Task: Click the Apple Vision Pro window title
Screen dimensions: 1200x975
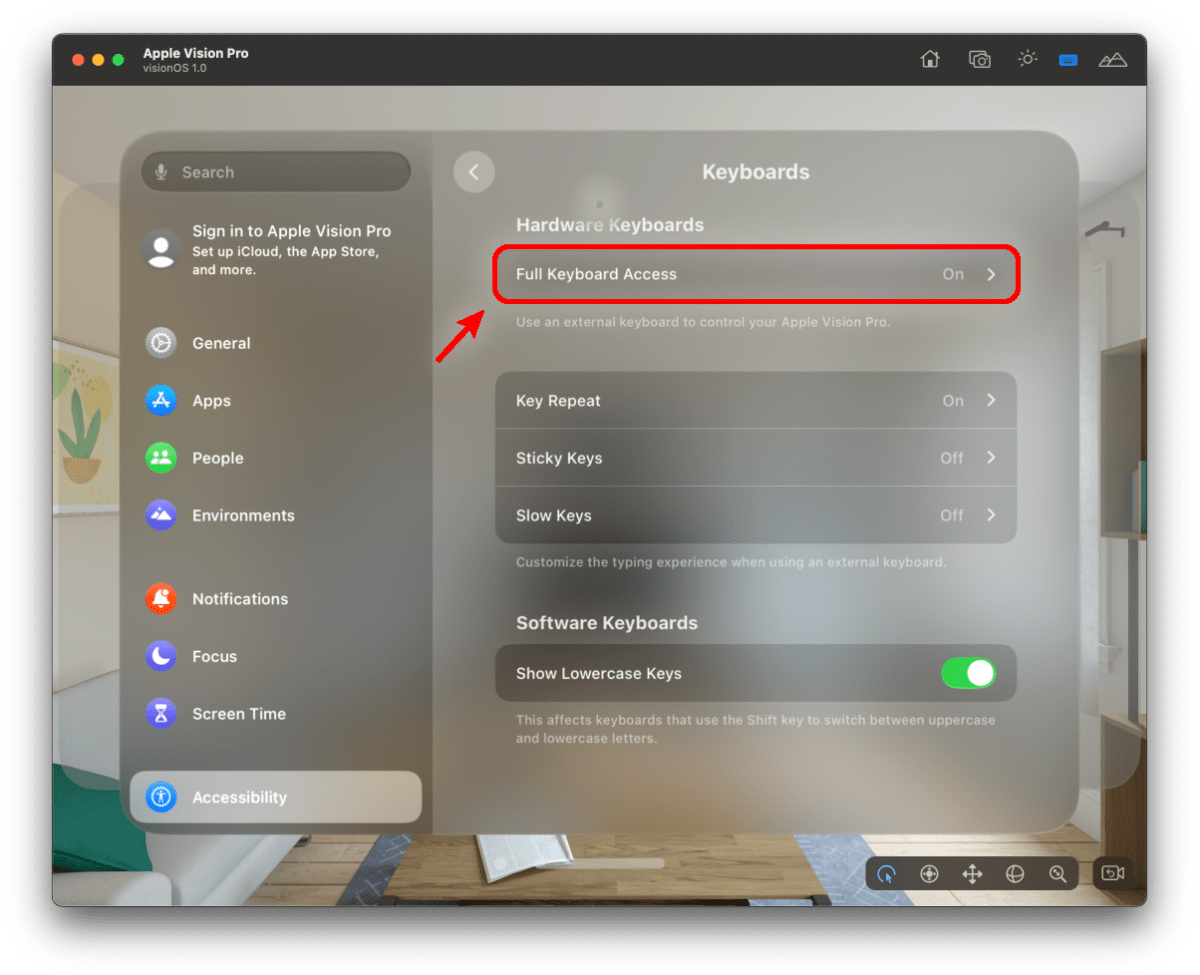Action: click(196, 53)
